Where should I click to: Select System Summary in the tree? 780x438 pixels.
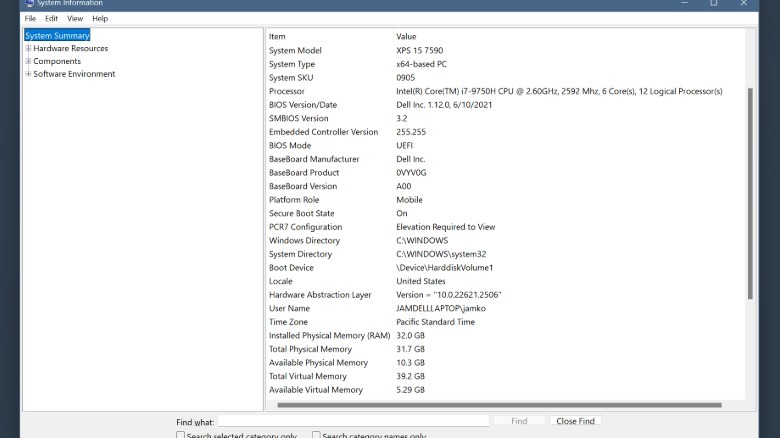pos(57,35)
